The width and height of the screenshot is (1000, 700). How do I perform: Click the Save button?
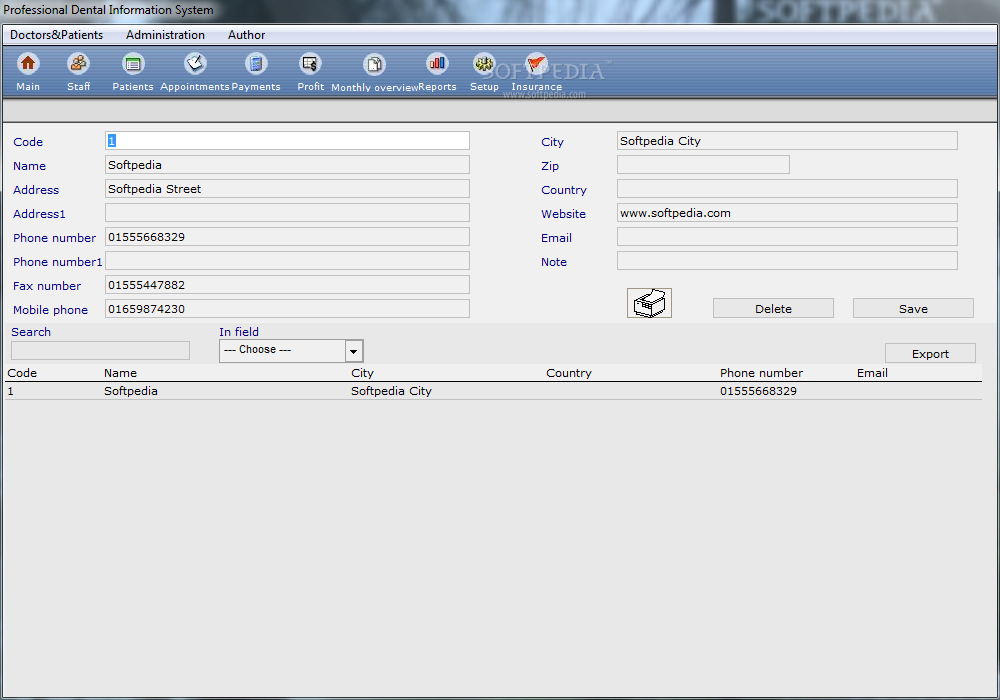coord(913,309)
